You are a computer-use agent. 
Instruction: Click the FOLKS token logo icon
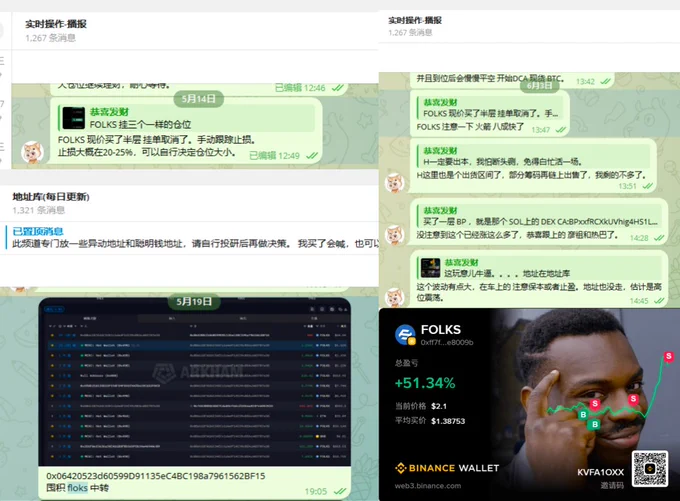pyautogui.click(x=405, y=335)
